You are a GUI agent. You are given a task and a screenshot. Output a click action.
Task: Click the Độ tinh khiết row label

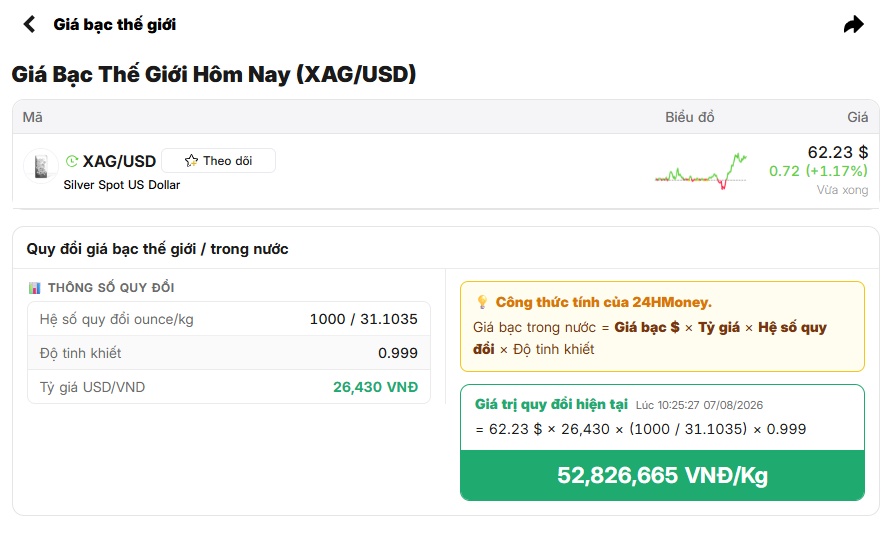click(x=80, y=353)
